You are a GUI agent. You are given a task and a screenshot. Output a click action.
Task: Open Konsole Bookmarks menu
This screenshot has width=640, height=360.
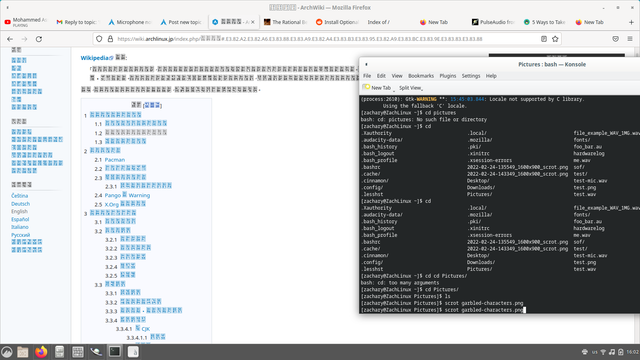coord(421,76)
